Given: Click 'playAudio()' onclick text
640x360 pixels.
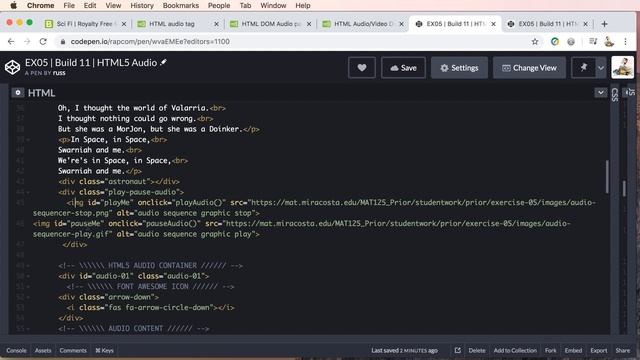Looking at the screenshot, I should [x=199, y=202].
